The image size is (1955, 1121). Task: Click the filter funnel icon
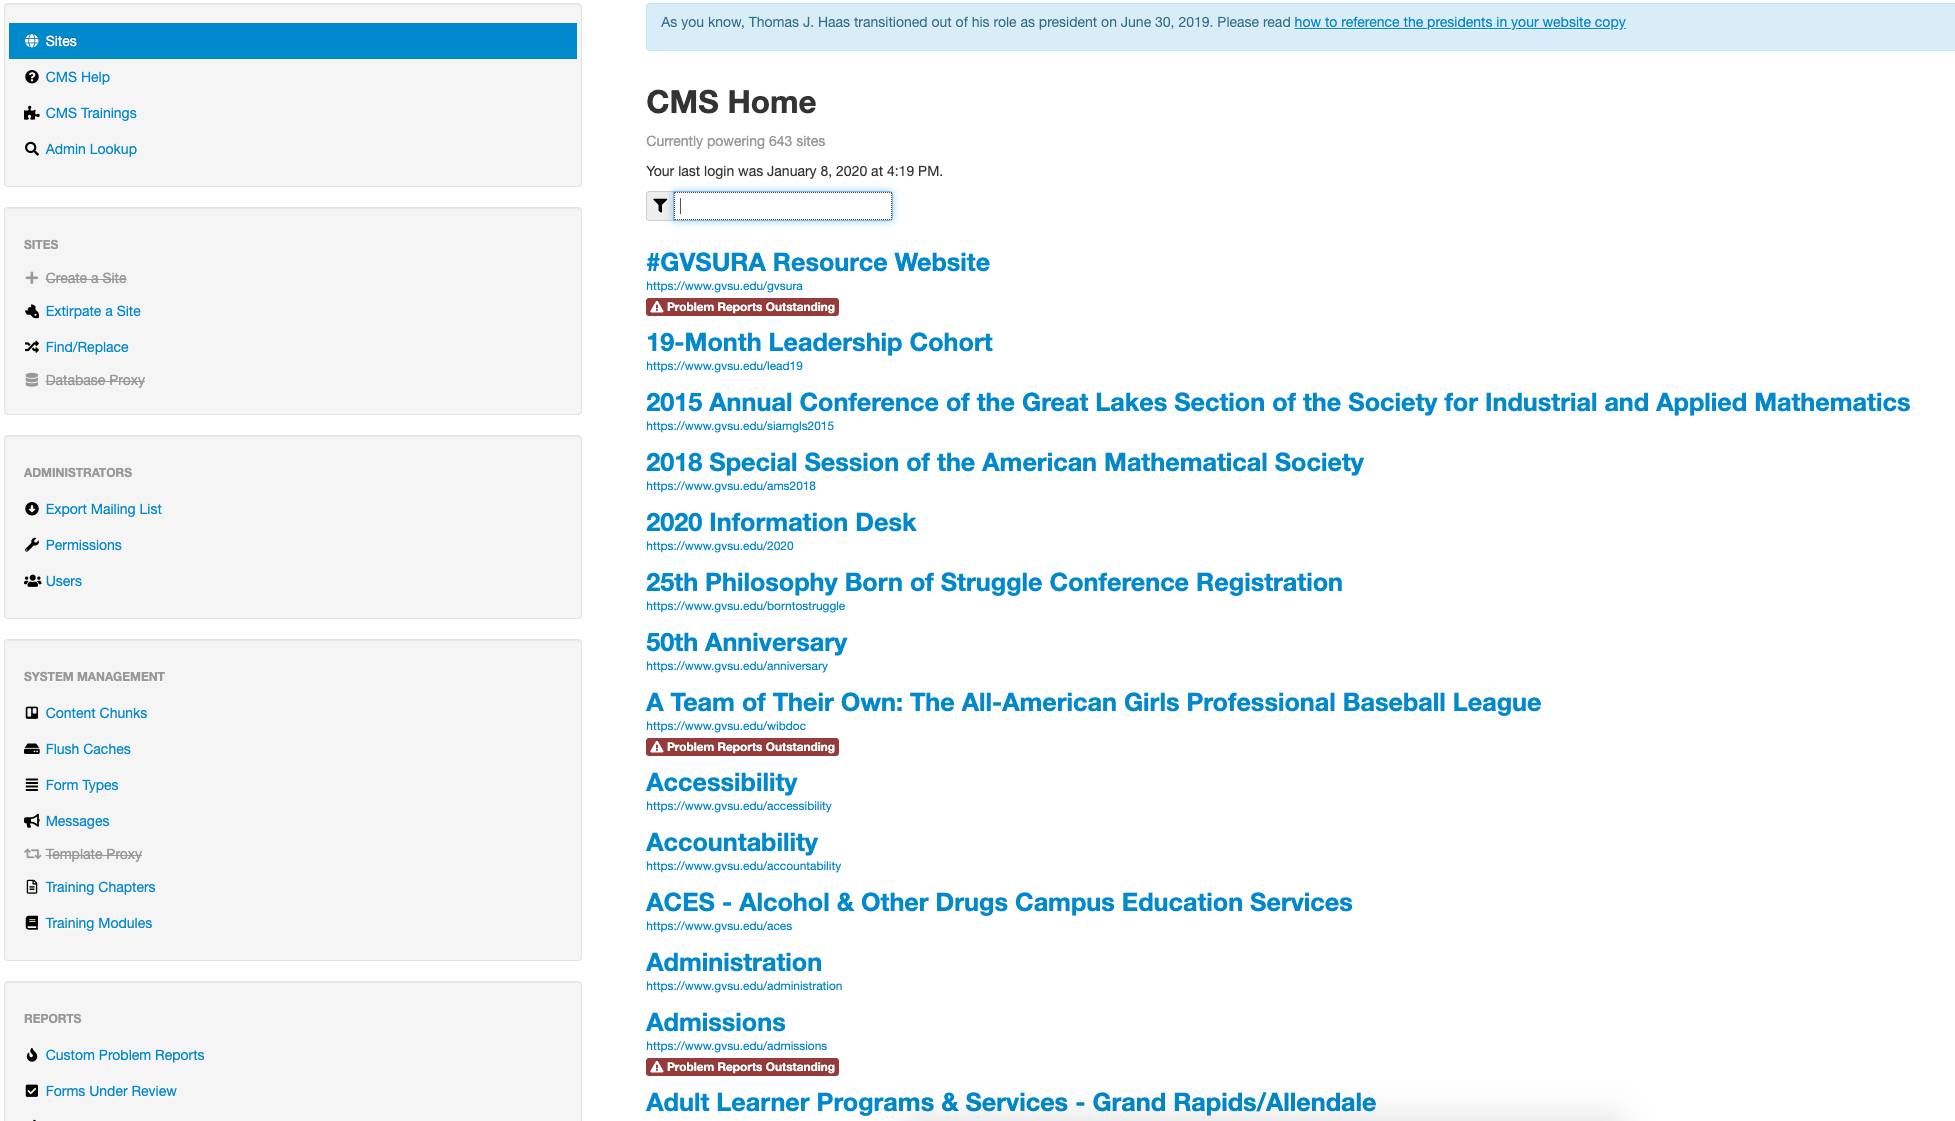[x=660, y=206]
